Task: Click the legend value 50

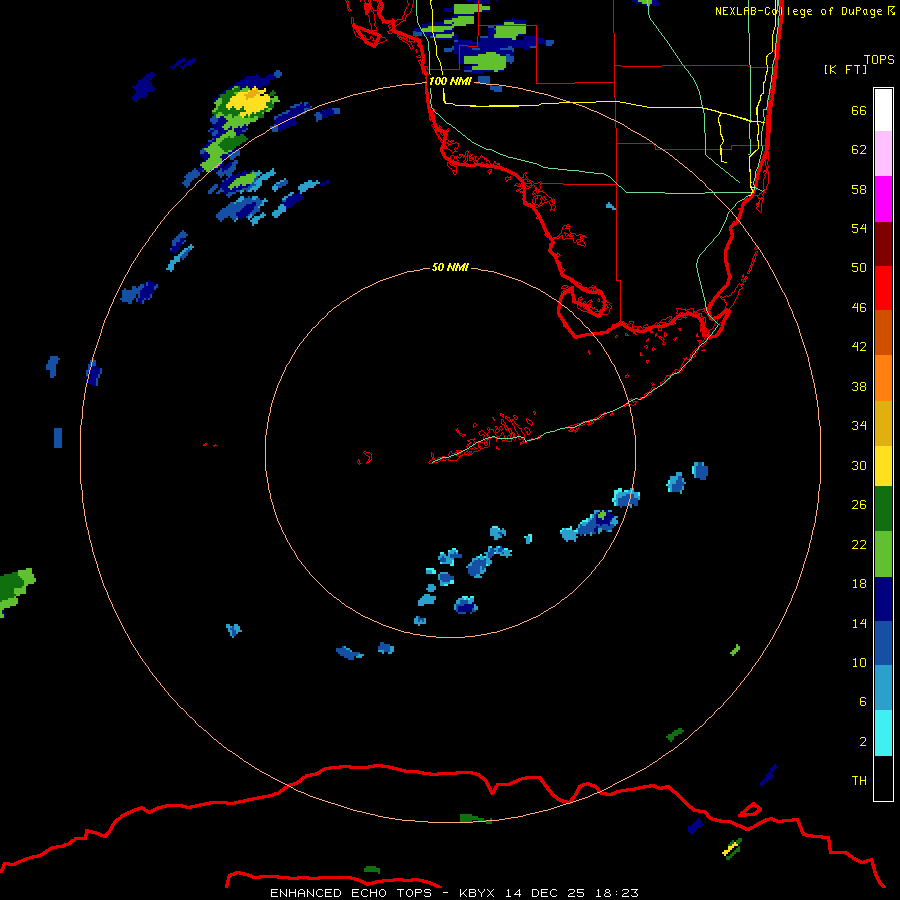Action: pos(859,267)
